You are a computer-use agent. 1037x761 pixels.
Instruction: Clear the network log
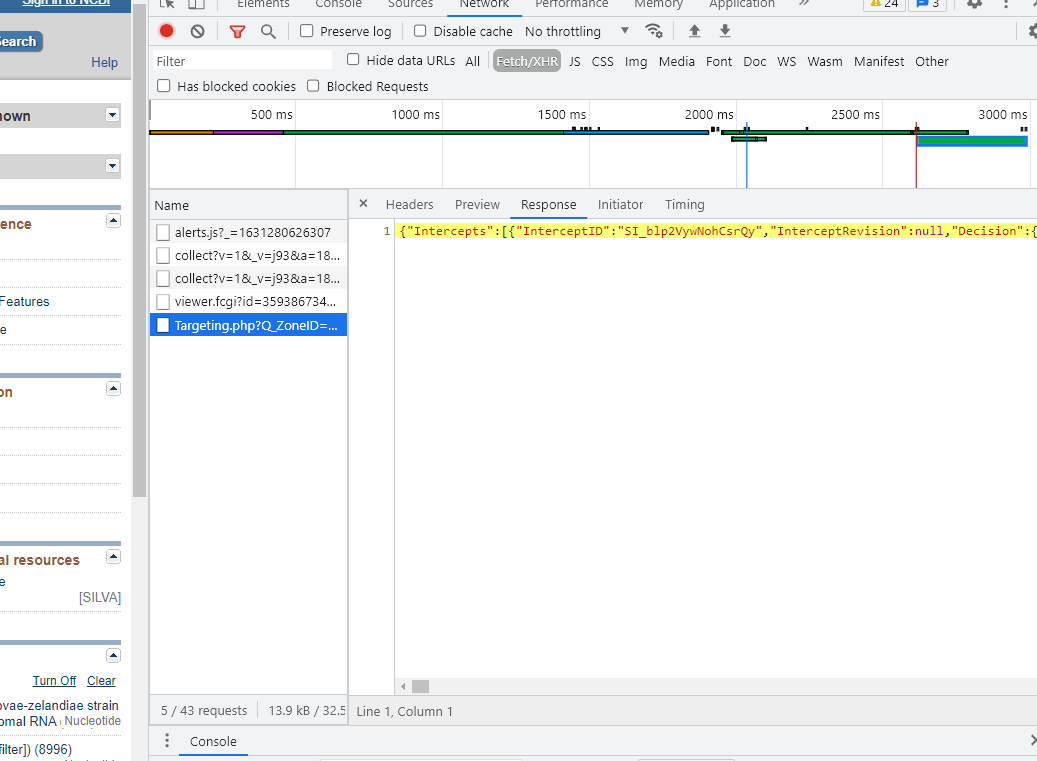tap(198, 31)
